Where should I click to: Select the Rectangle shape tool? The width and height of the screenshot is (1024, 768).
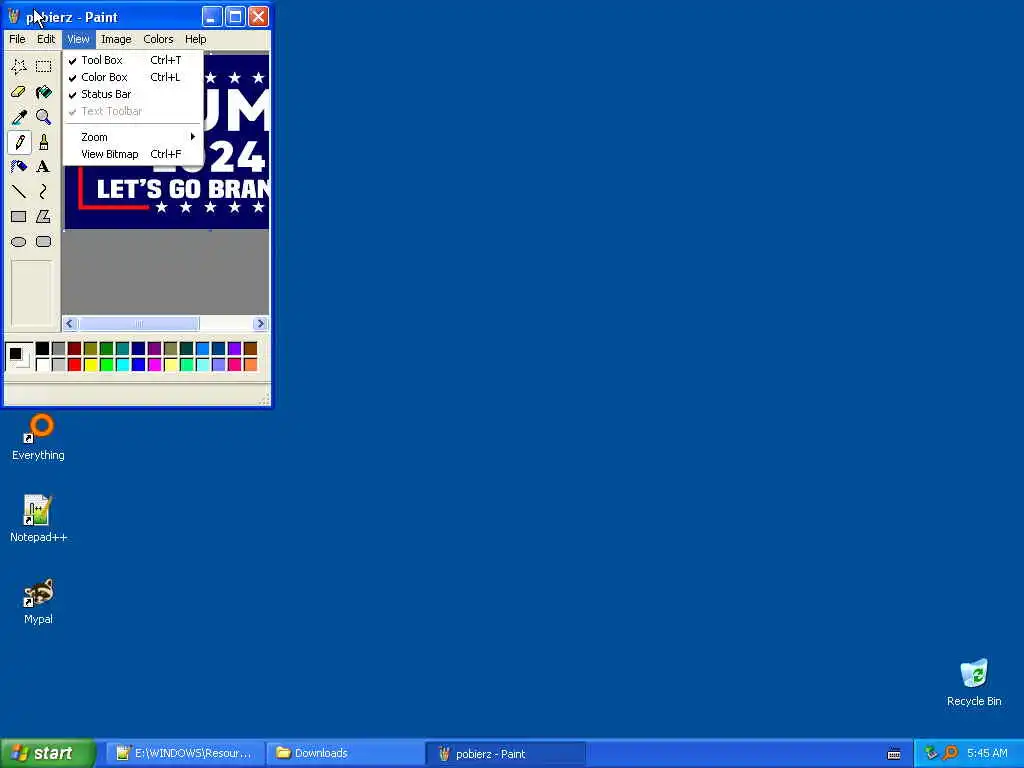(19, 216)
